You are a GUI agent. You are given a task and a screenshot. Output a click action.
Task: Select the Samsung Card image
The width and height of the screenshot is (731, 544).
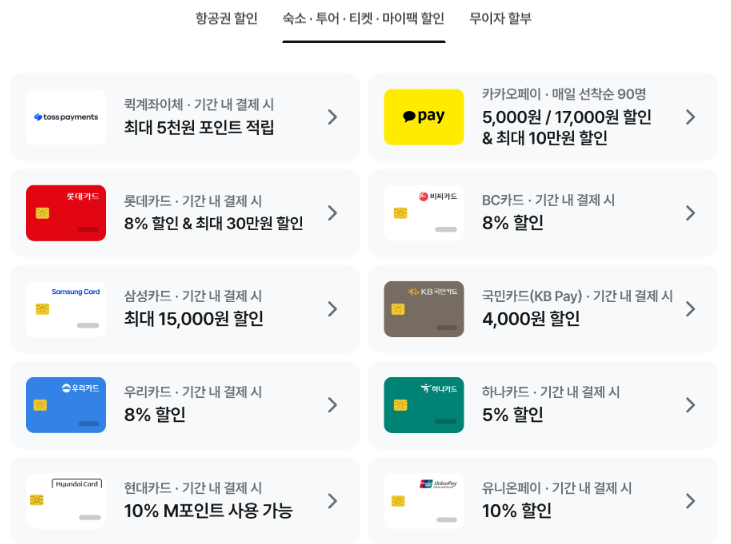pyautogui.click(x=66, y=309)
